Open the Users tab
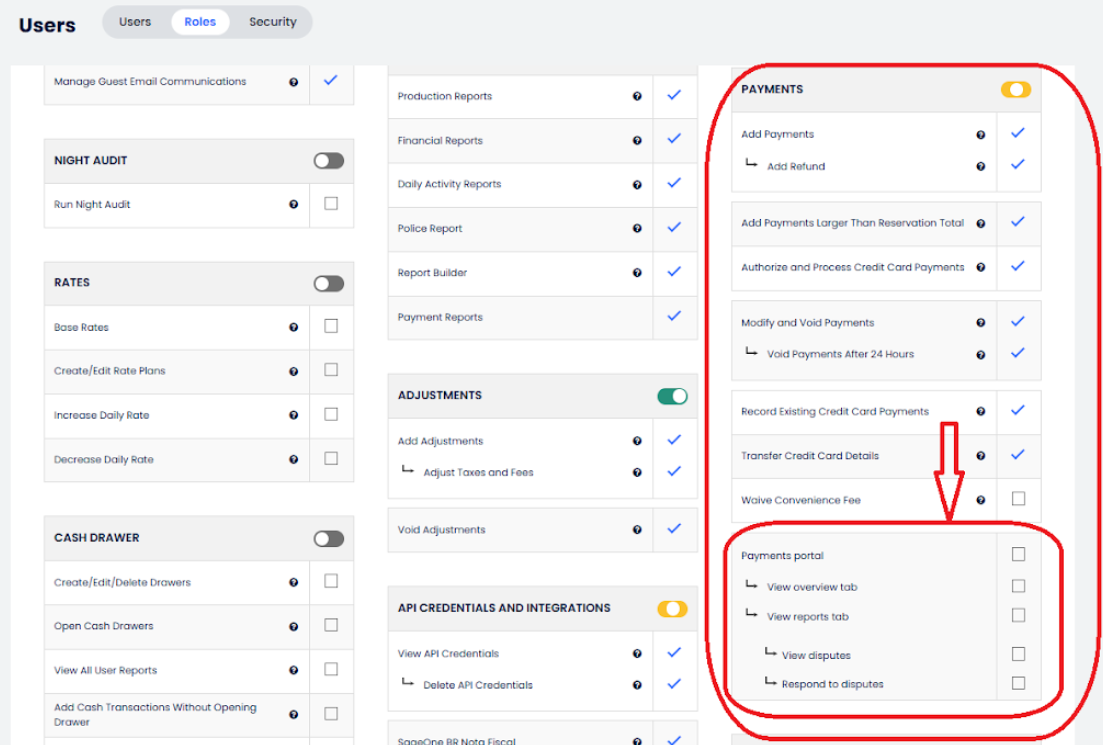 click(135, 22)
